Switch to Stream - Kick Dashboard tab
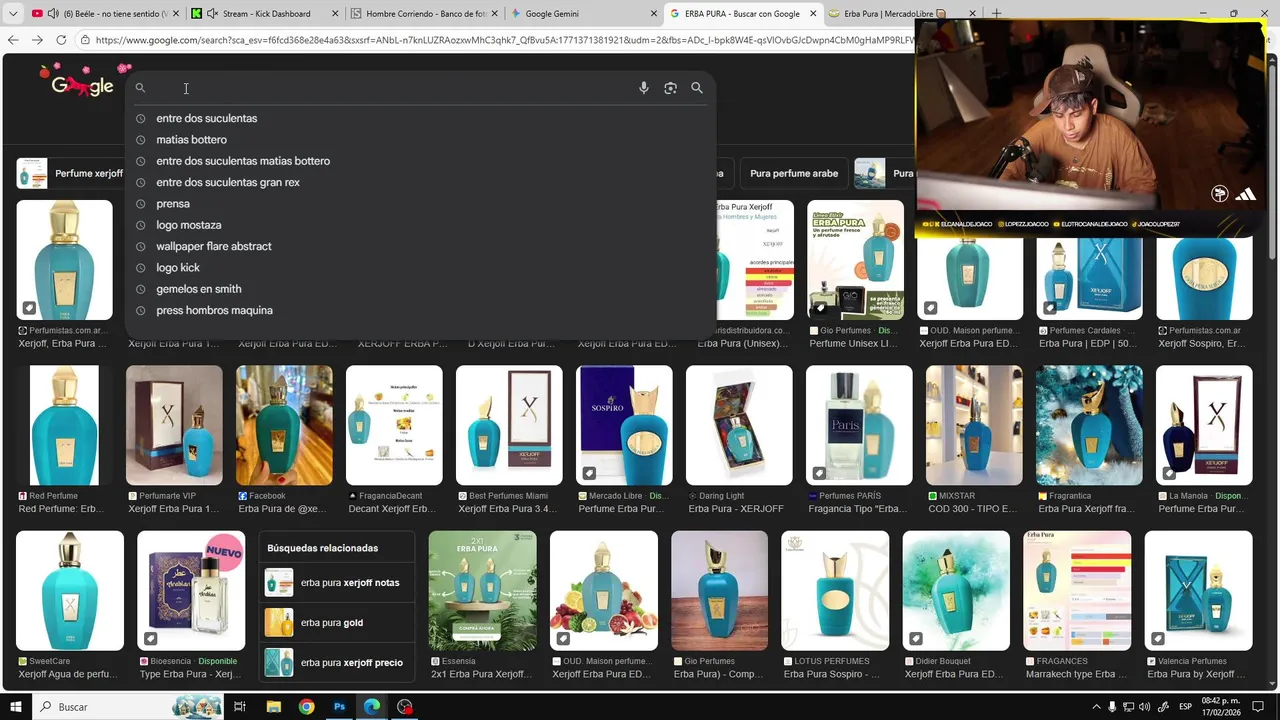The height and width of the screenshot is (720, 1280). click(265, 14)
